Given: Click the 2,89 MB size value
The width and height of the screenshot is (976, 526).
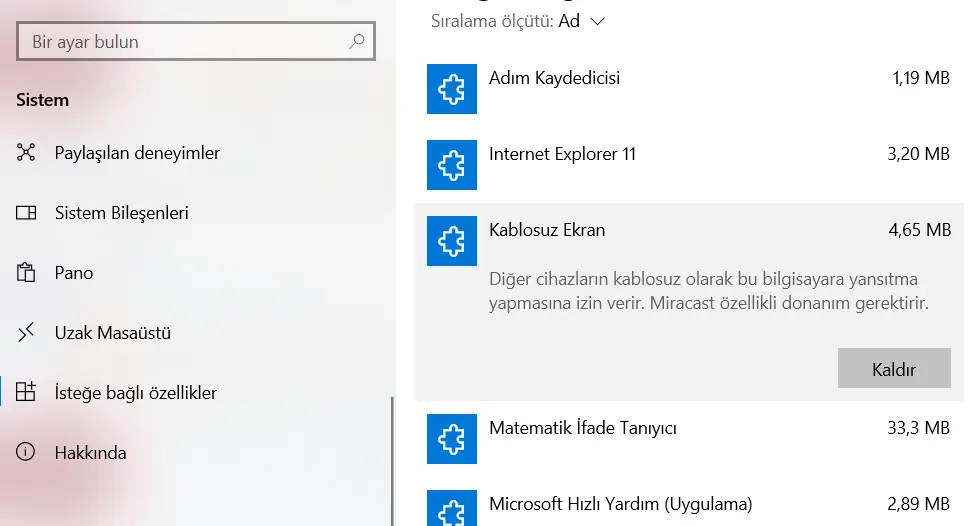Looking at the screenshot, I should click(918, 504).
